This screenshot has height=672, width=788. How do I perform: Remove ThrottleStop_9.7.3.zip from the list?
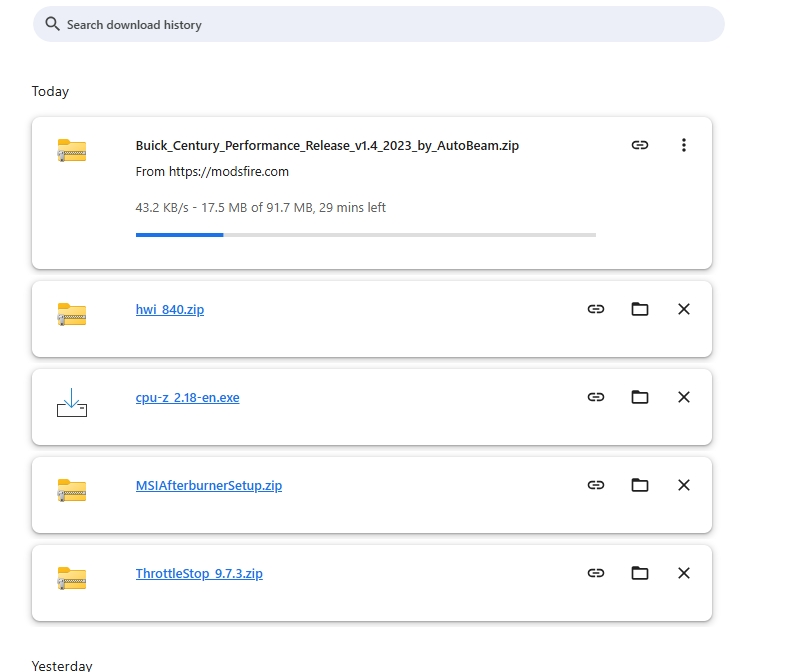pos(683,573)
